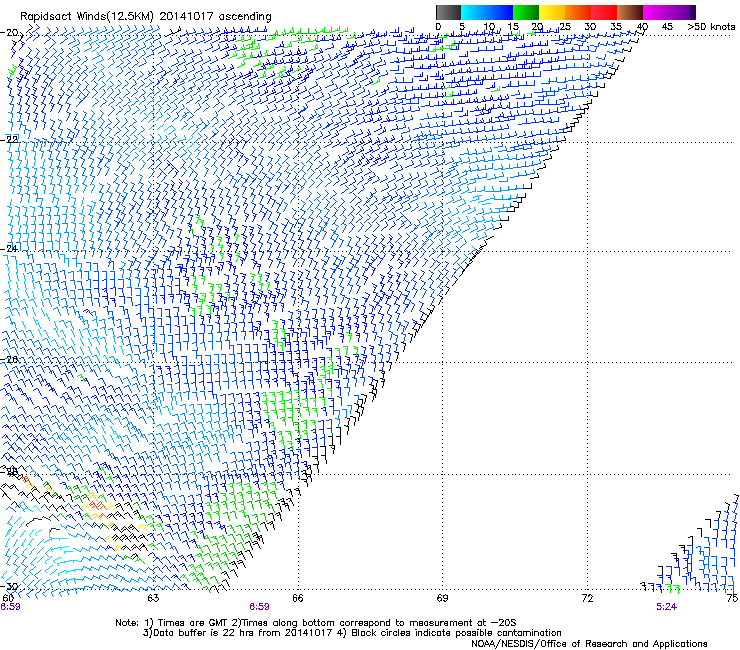Click the purple '6:59' time beneath longitude 60
Screen dimensions: 740x650
point(10,607)
